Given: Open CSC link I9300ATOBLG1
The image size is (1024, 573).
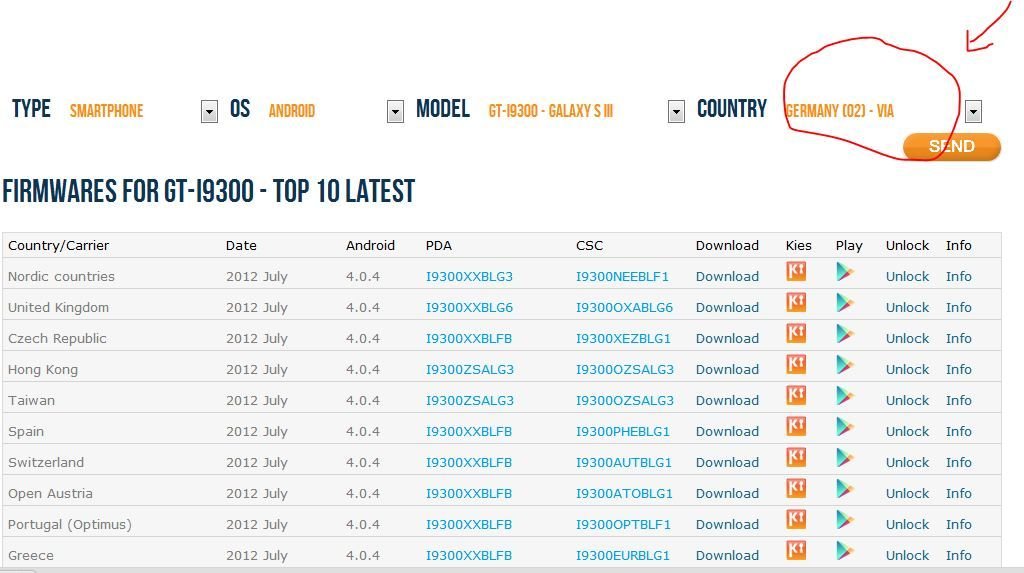Looking at the screenshot, I should (x=624, y=493).
